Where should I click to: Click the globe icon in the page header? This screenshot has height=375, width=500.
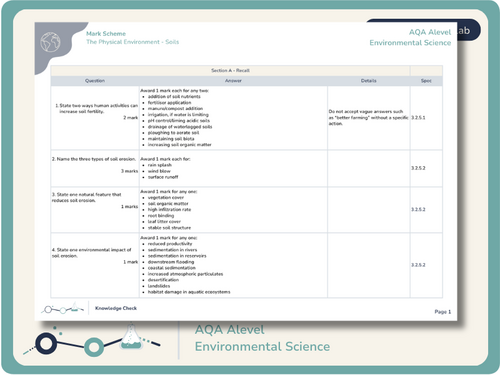pos(50,42)
